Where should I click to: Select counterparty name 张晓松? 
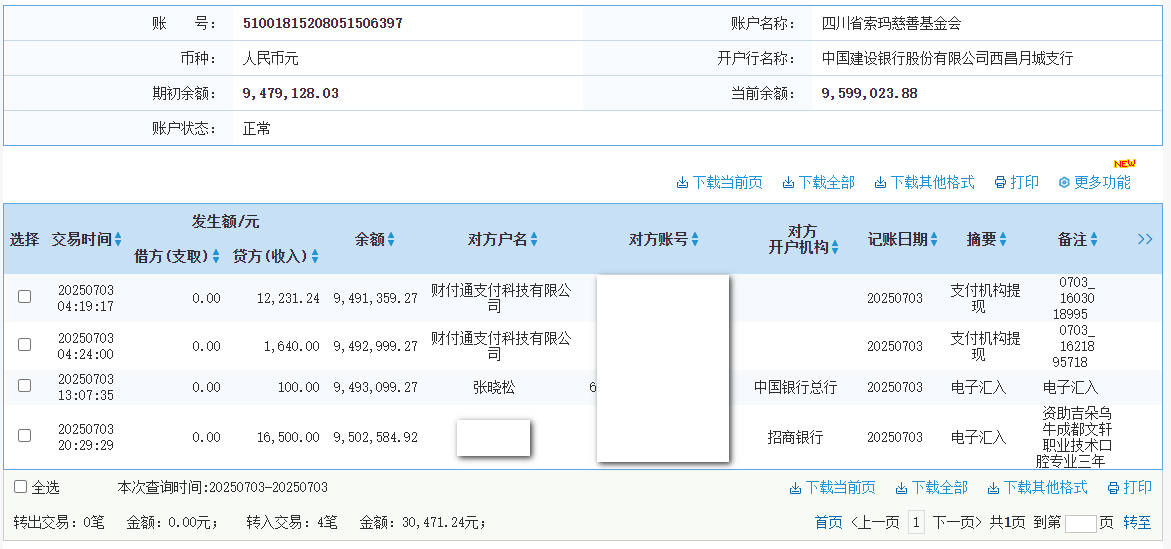pos(494,388)
